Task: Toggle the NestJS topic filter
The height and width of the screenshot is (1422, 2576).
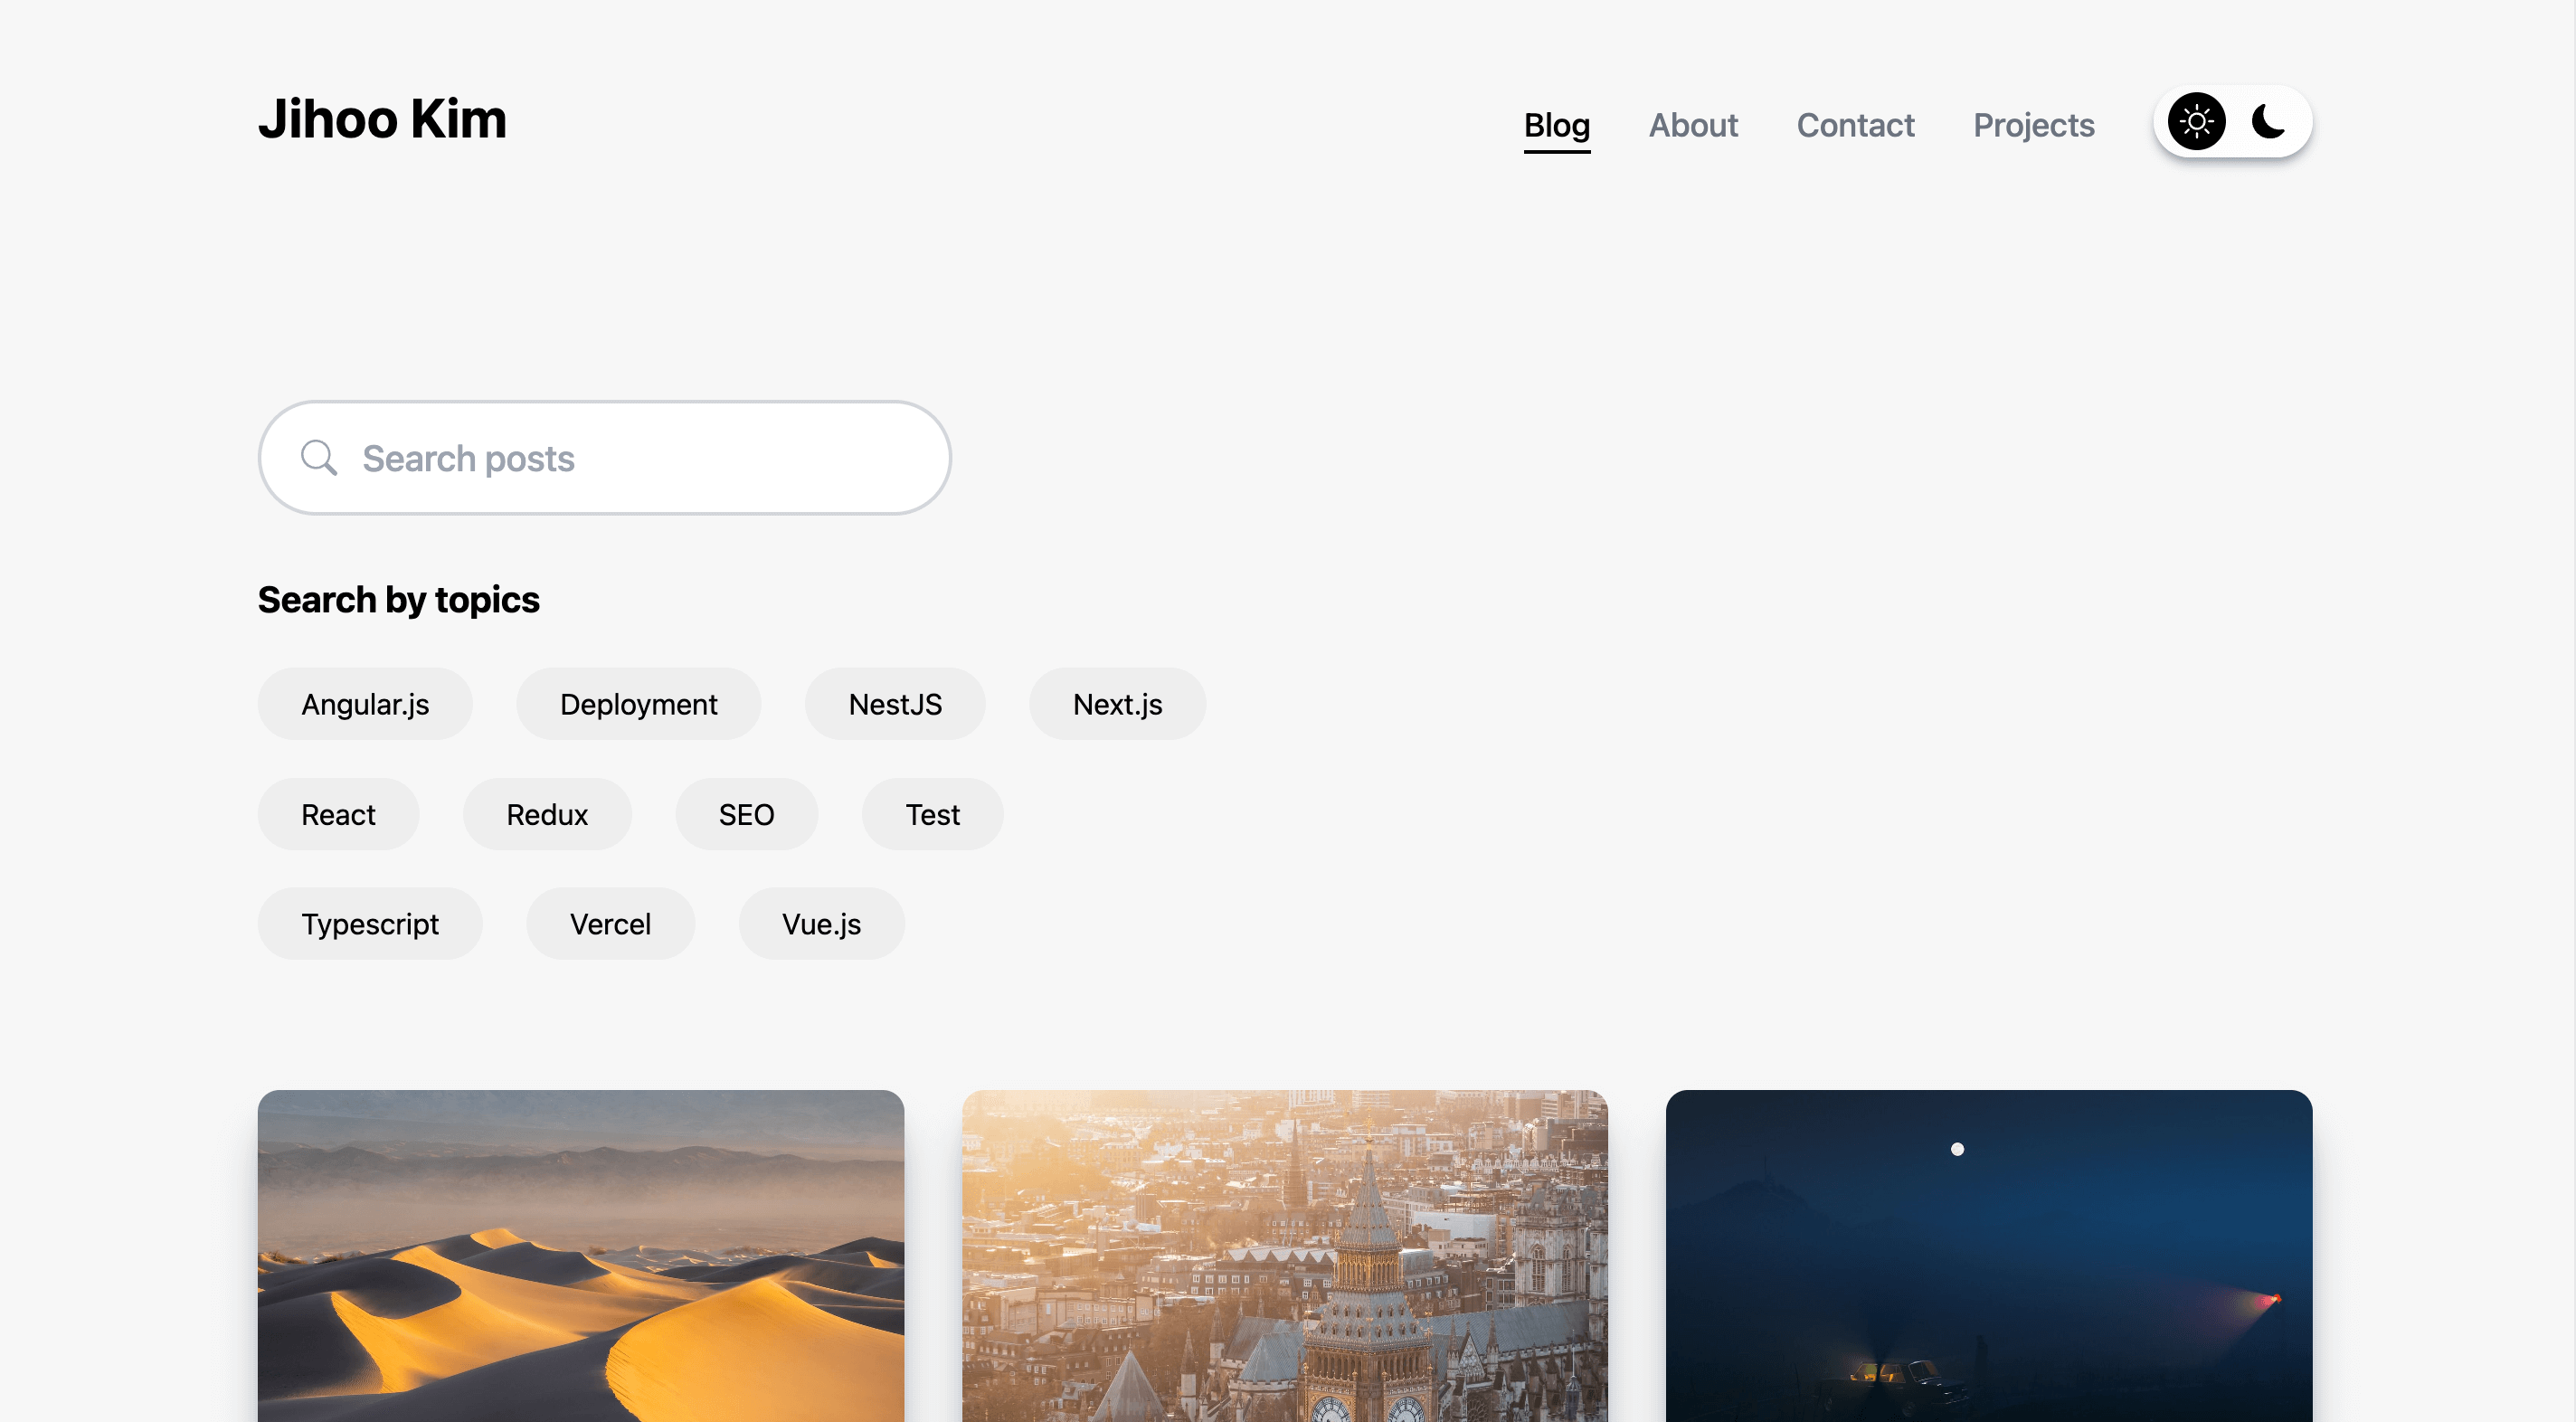Action: point(894,704)
